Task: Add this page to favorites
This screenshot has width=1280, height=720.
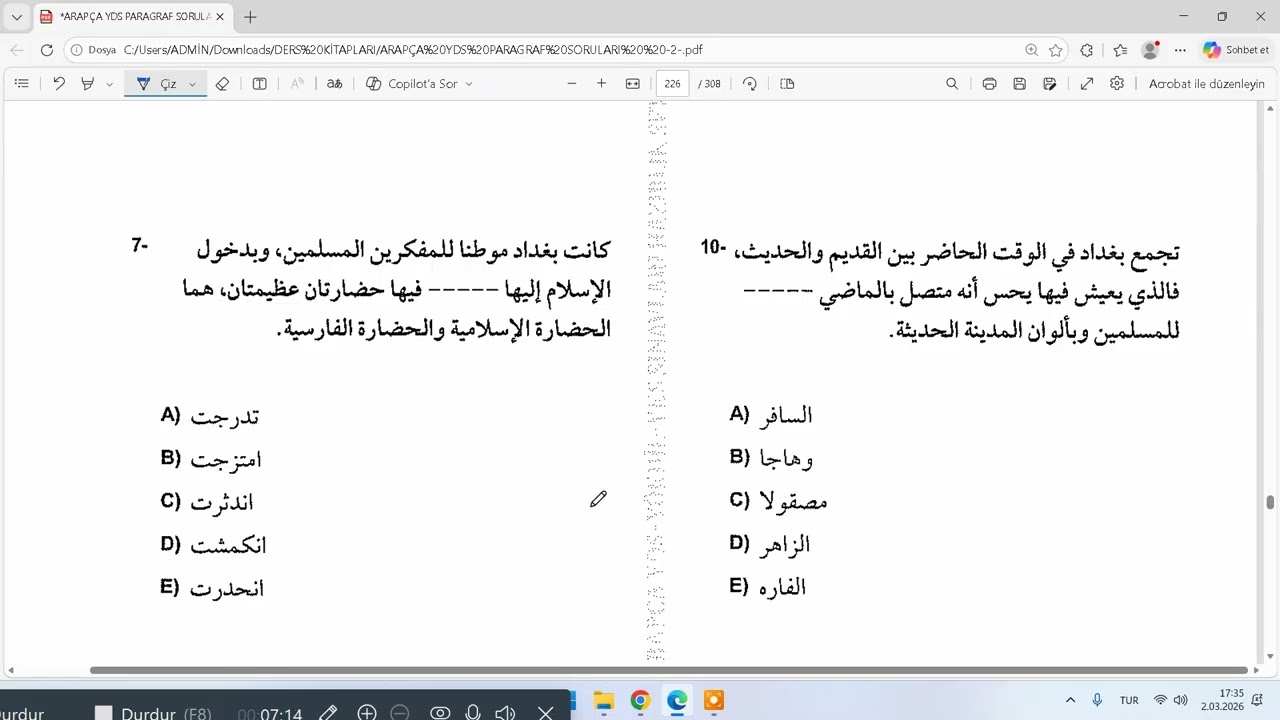Action: [x=1055, y=50]
